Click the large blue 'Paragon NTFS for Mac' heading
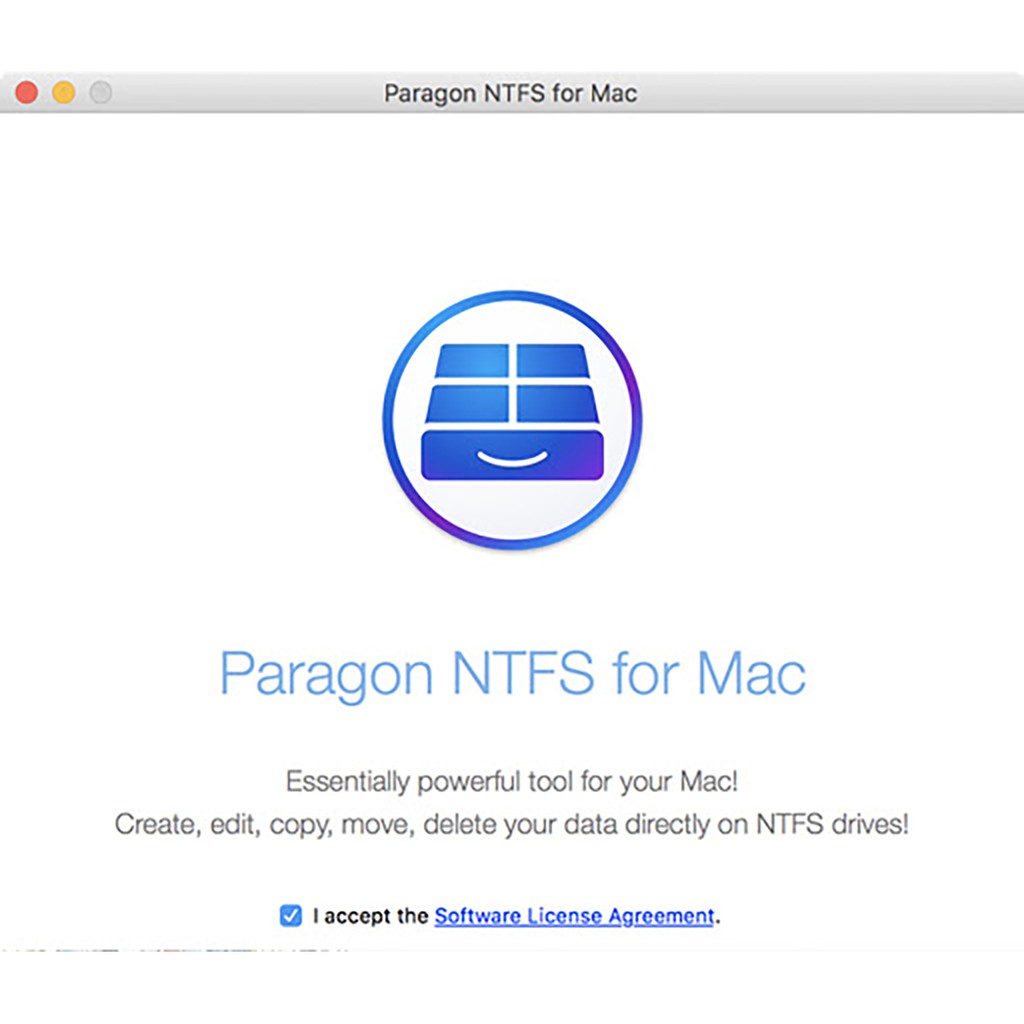Image resolution: width=1024 pixels, height=1024 pixels. pyautogui.click(x=513, y=676)
